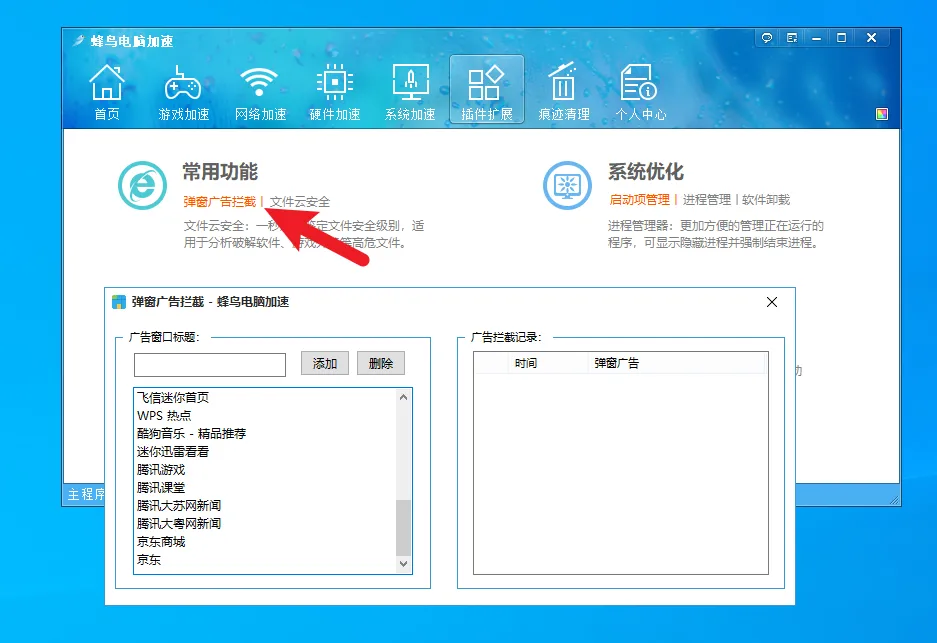
Task: Click the 软件卸载 link
Action: [765, 200]
